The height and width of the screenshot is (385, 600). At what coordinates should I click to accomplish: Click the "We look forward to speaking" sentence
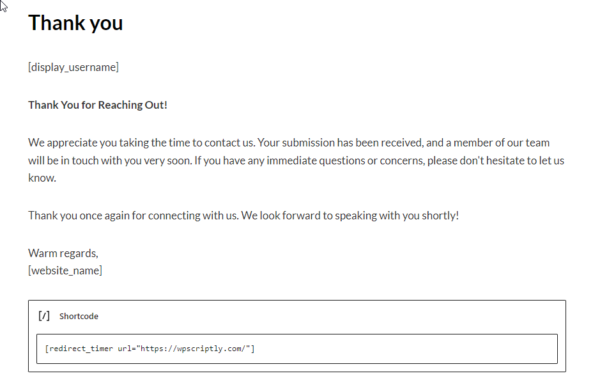click(x=350, y=215)
